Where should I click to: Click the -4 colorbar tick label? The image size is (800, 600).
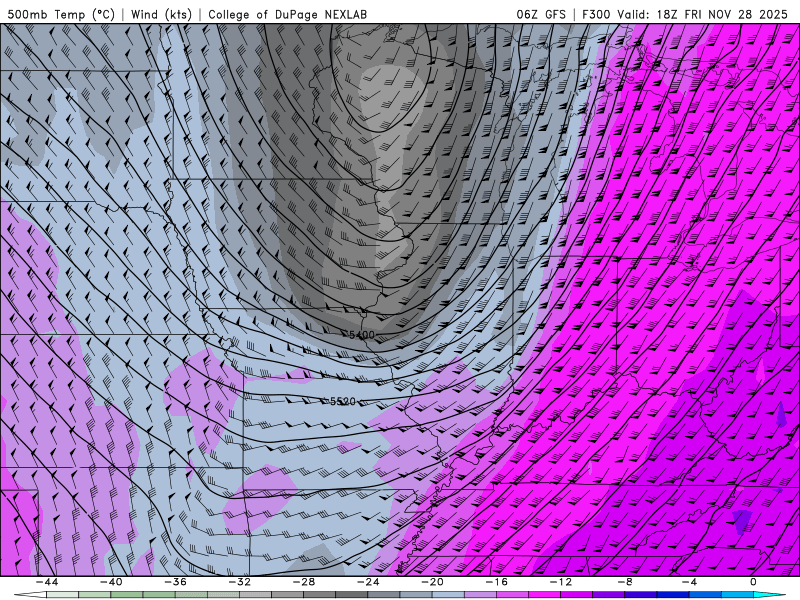coord(690,582)
